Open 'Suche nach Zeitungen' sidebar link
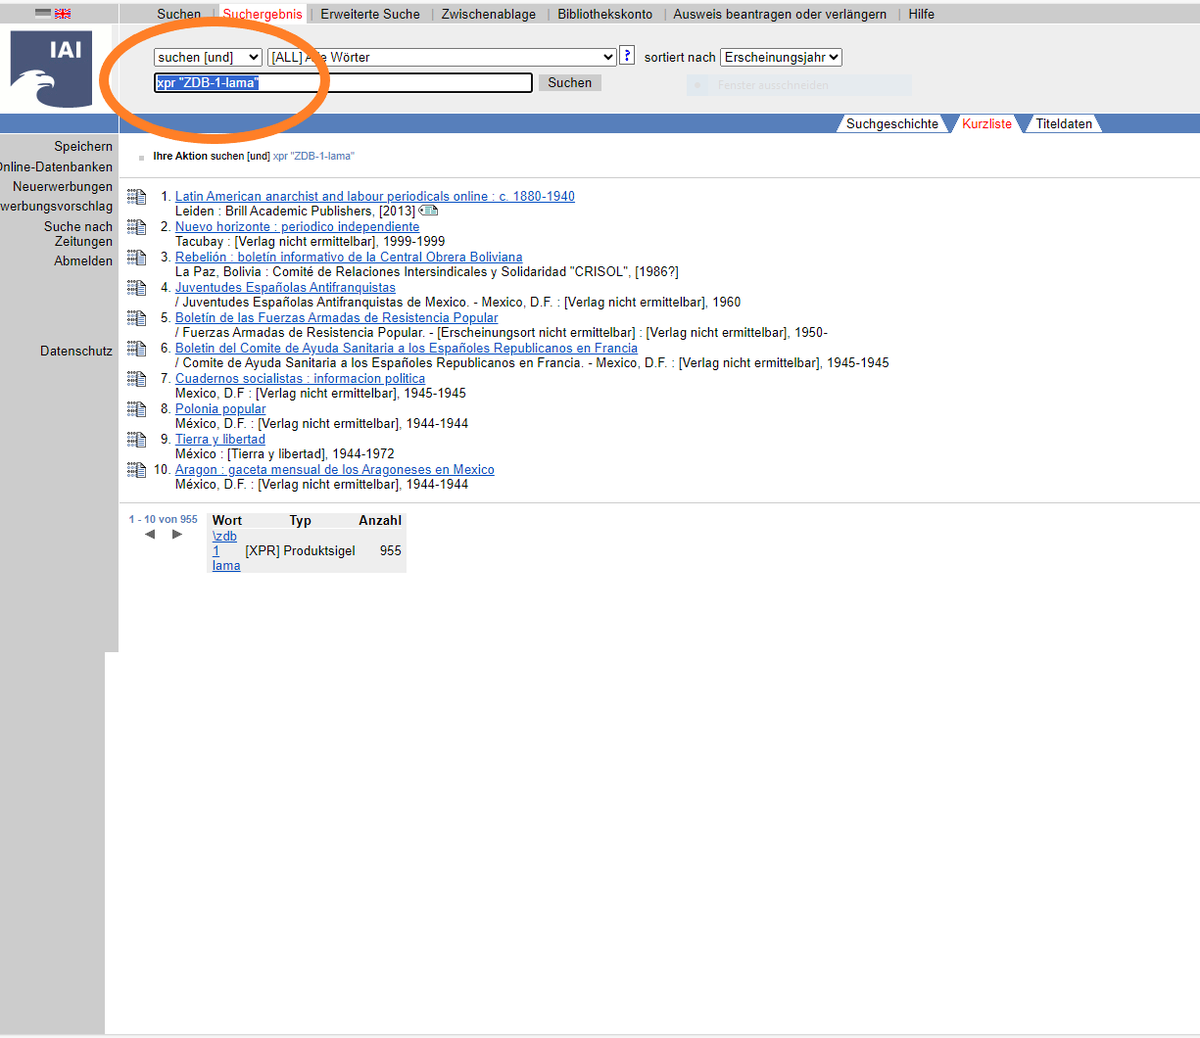Screen dimensions: 1200x1038 78,234
